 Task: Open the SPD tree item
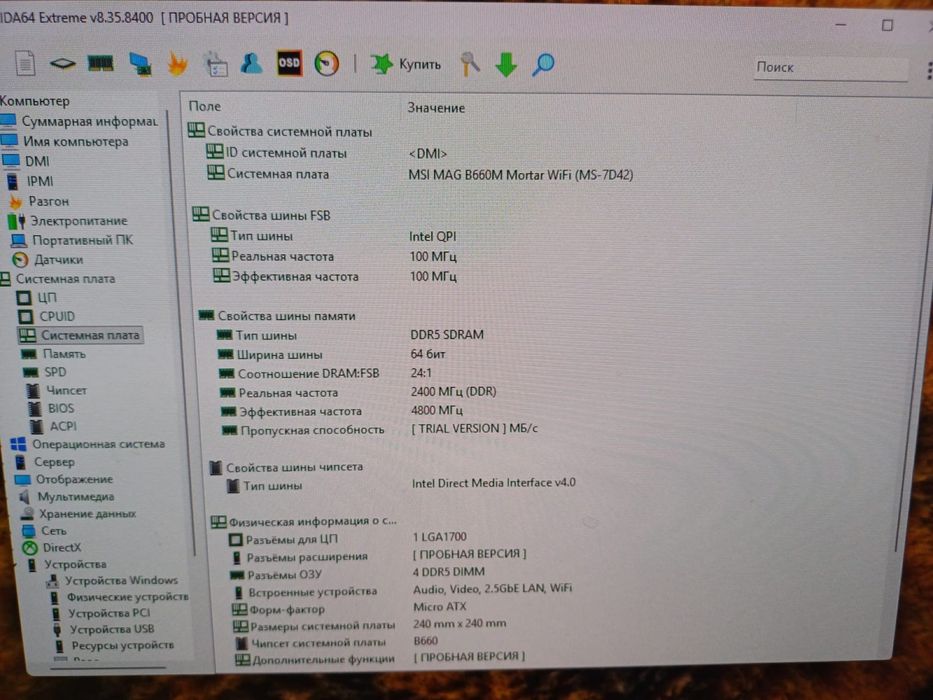click(x=45, y=372)
